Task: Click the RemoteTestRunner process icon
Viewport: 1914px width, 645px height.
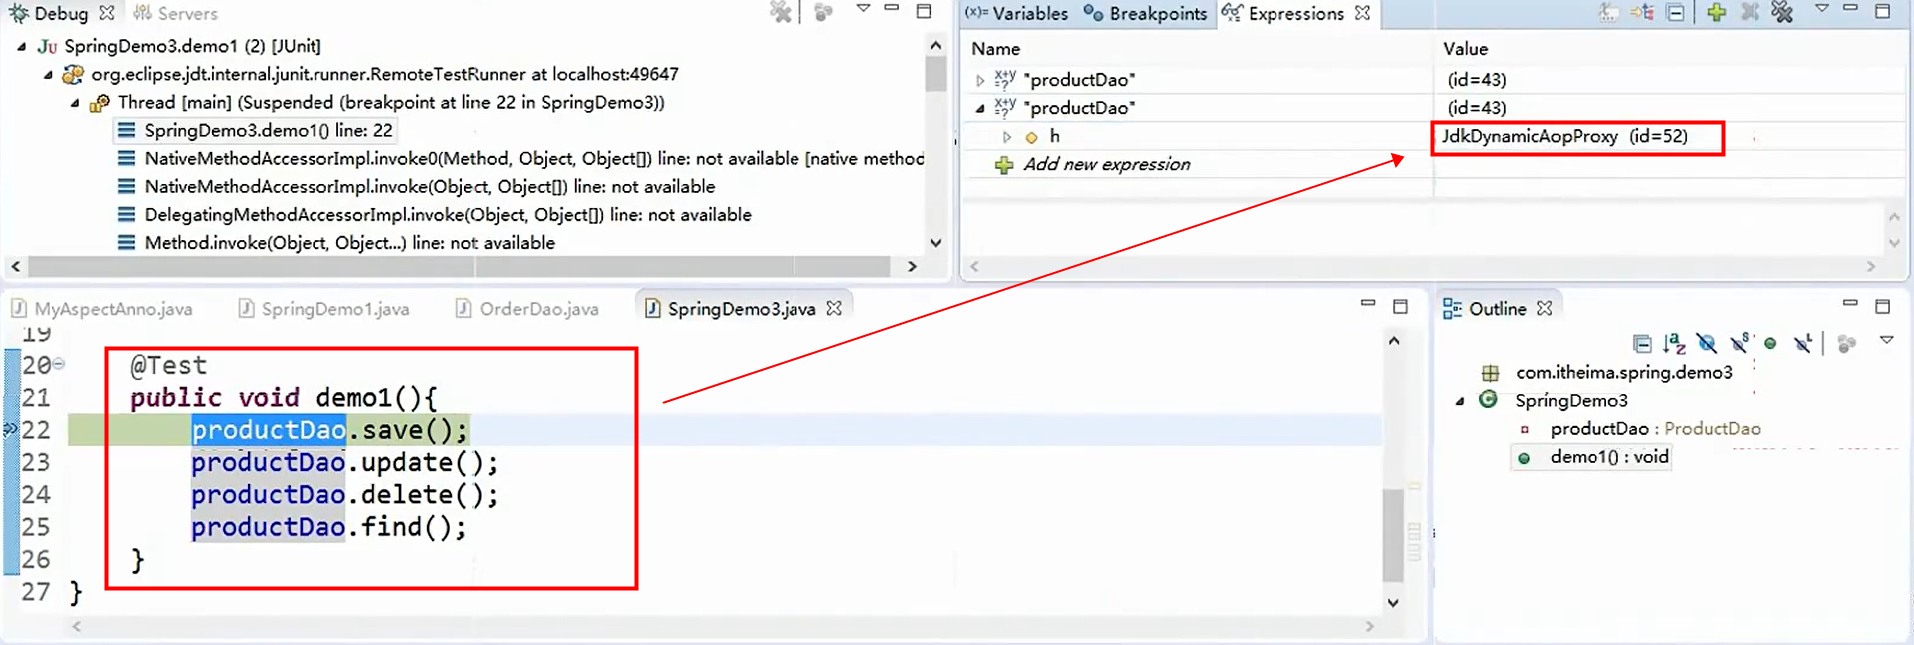Action: coord(73,74)
